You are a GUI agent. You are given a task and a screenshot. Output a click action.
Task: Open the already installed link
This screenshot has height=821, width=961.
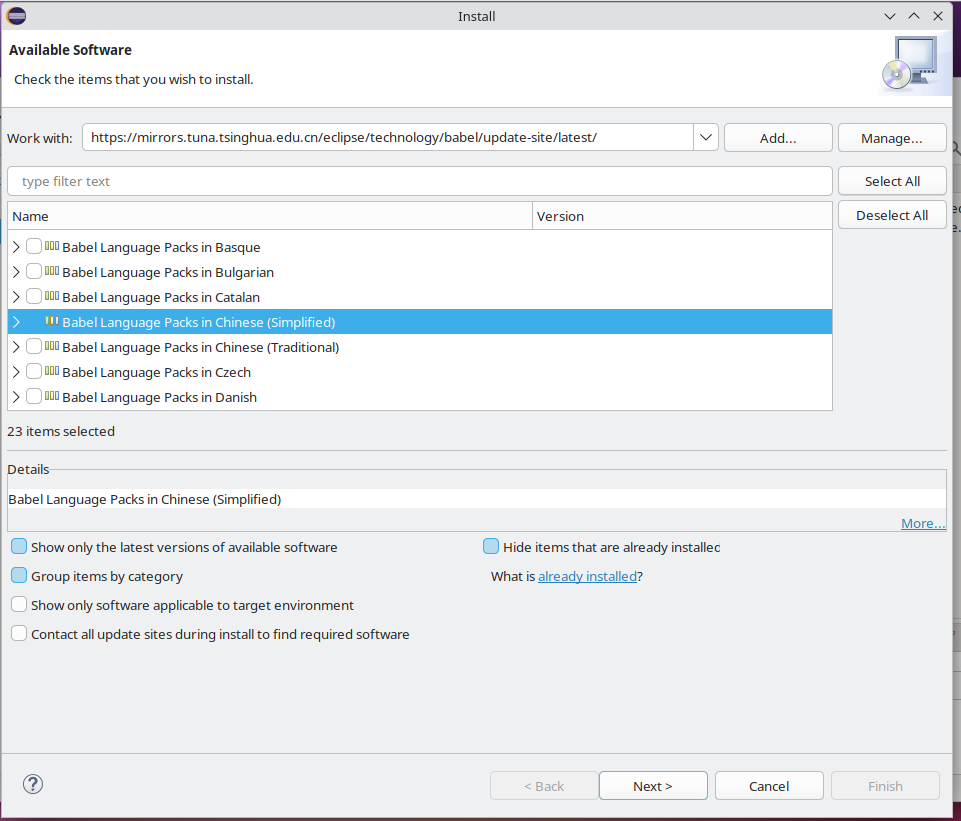pos(587,576)
